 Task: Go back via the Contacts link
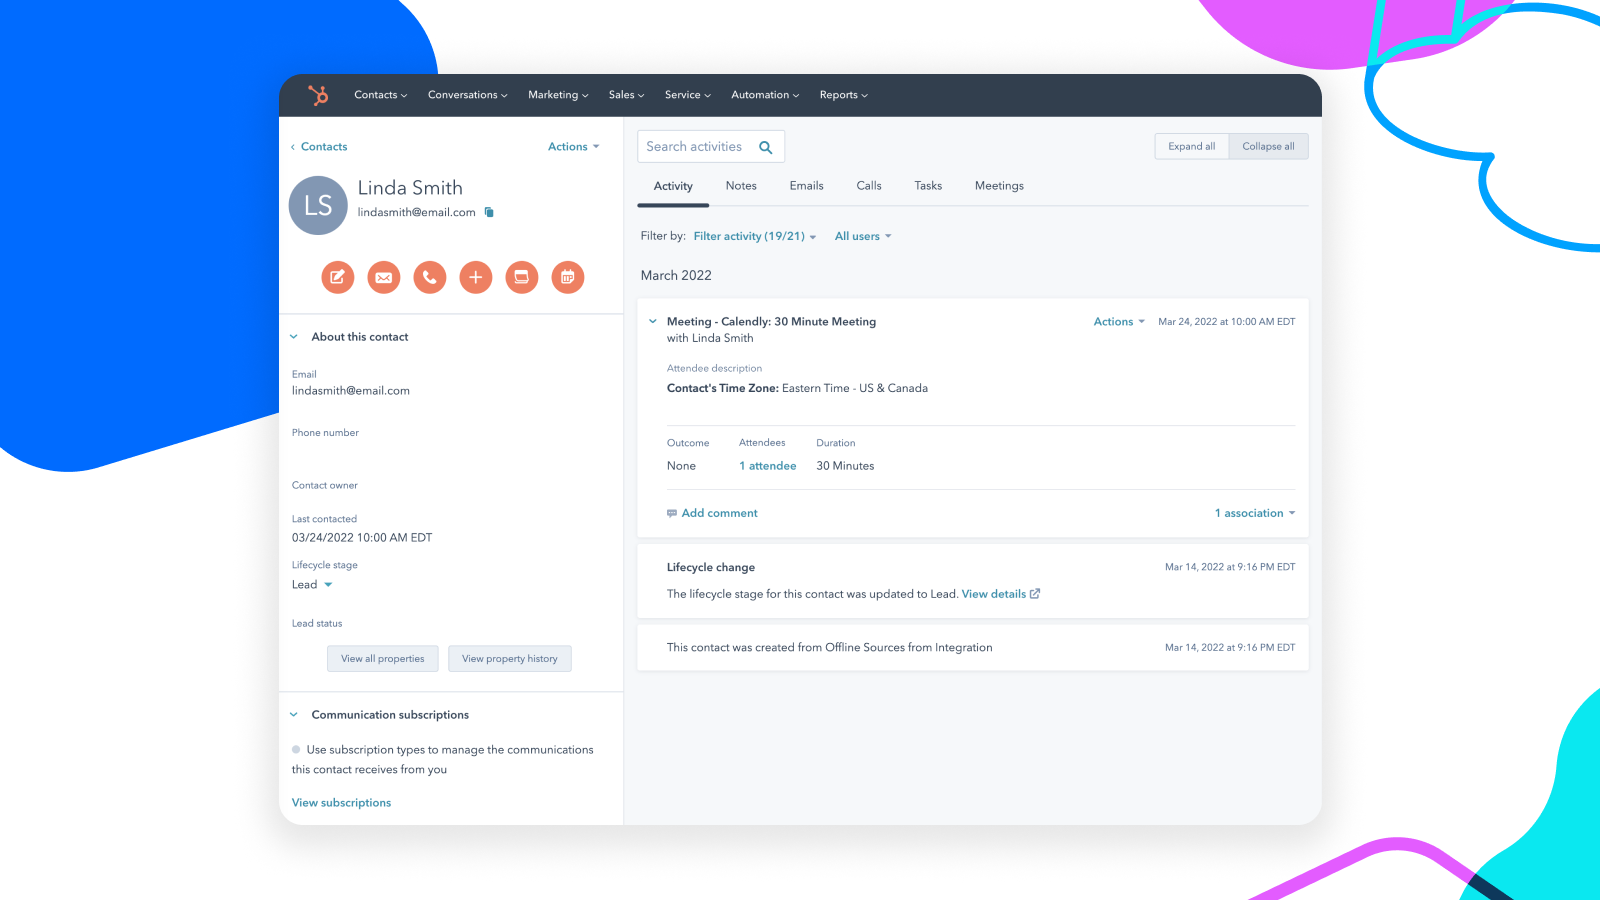[x=324, y=147]
